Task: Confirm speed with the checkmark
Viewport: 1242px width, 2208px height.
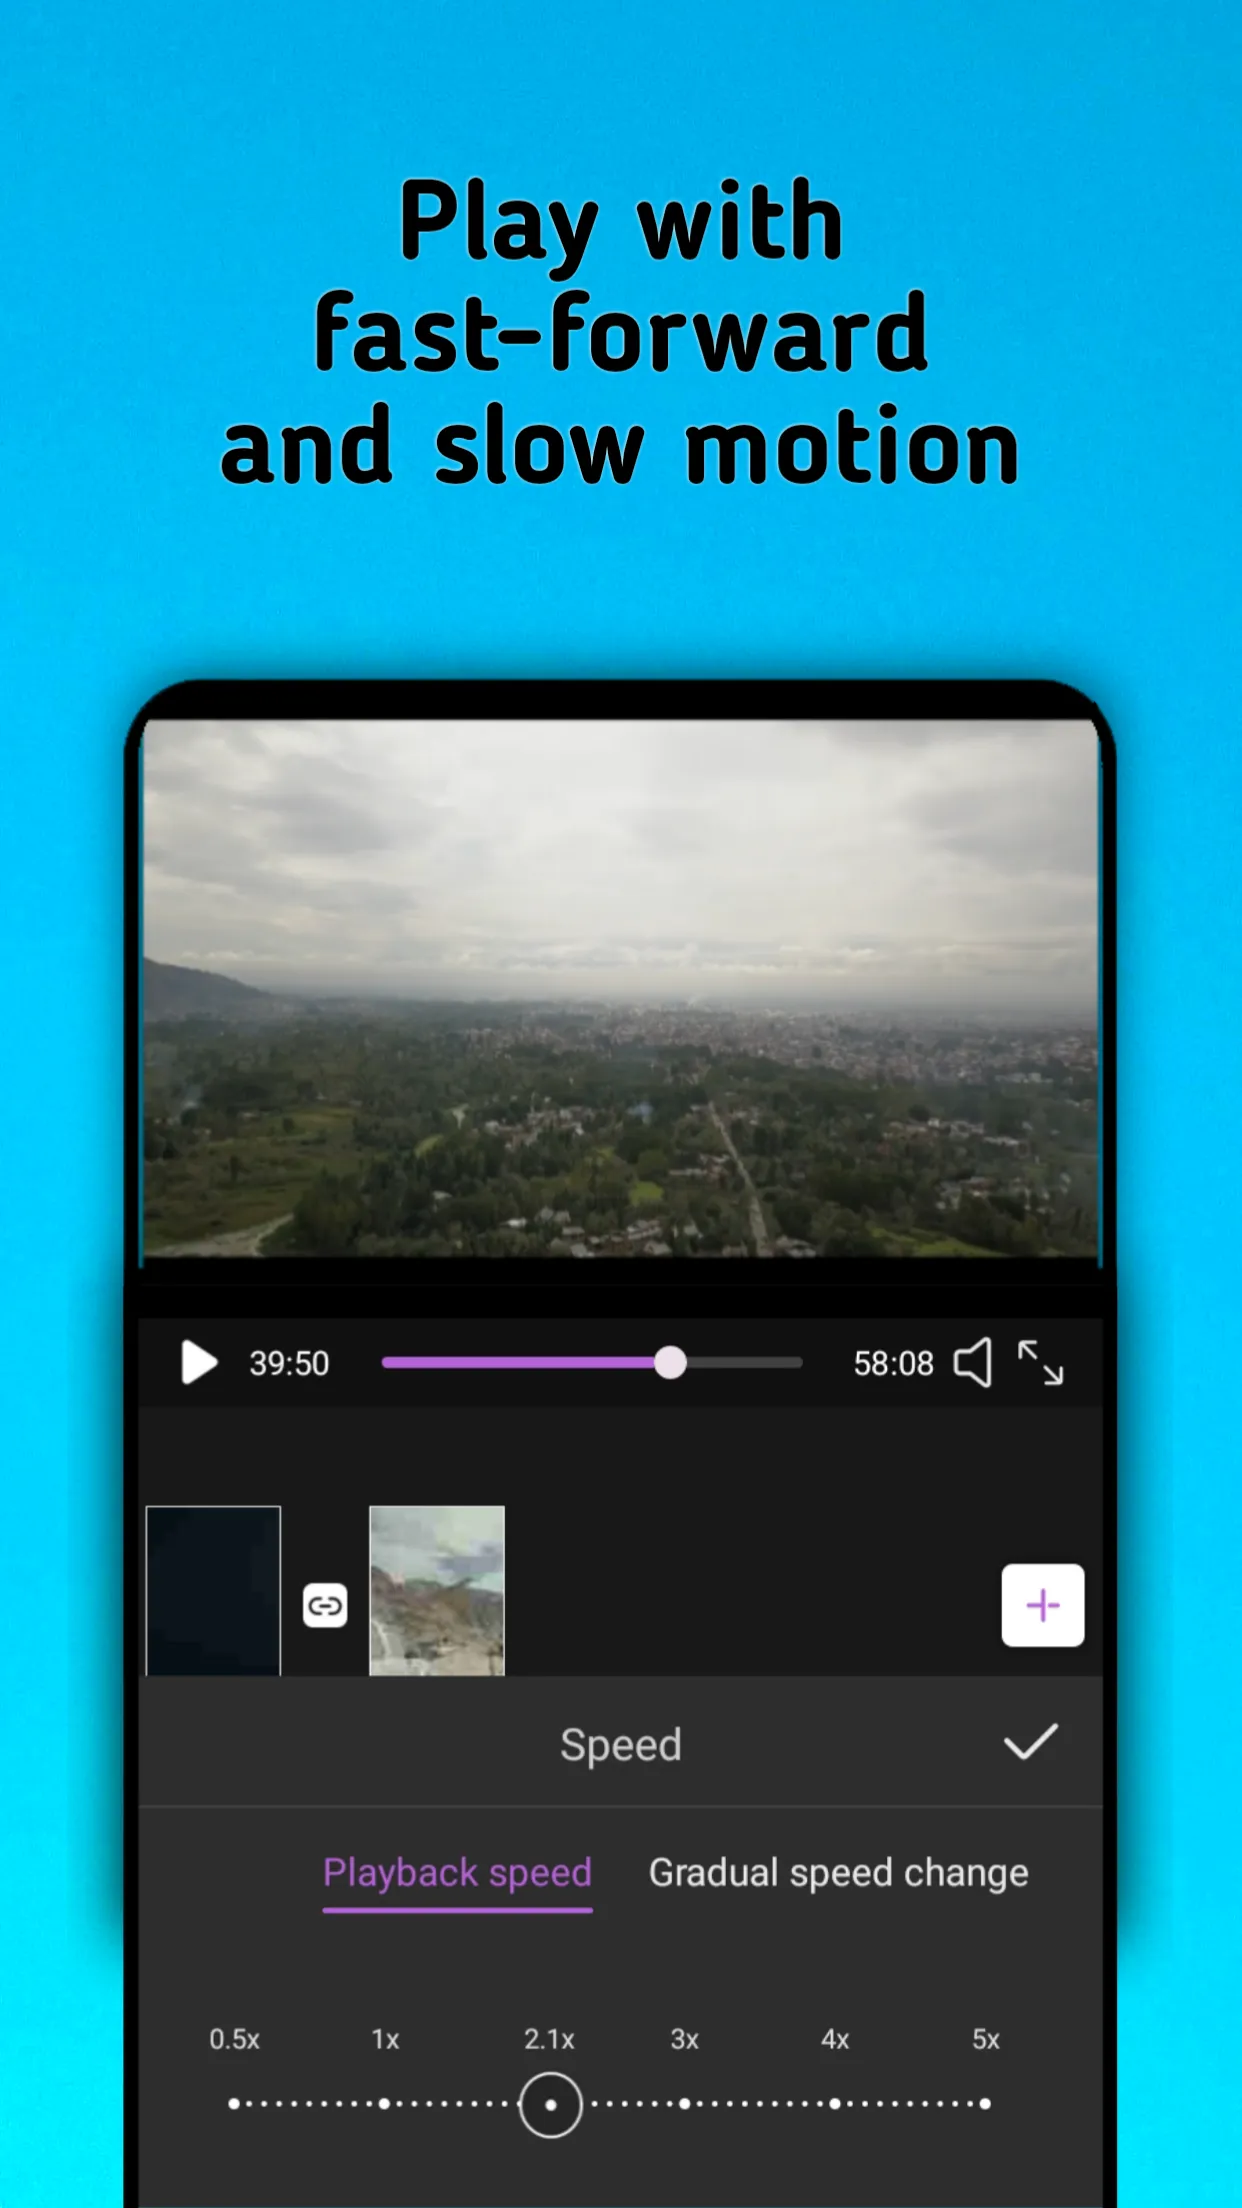Action: (x=1030, y=1742)
